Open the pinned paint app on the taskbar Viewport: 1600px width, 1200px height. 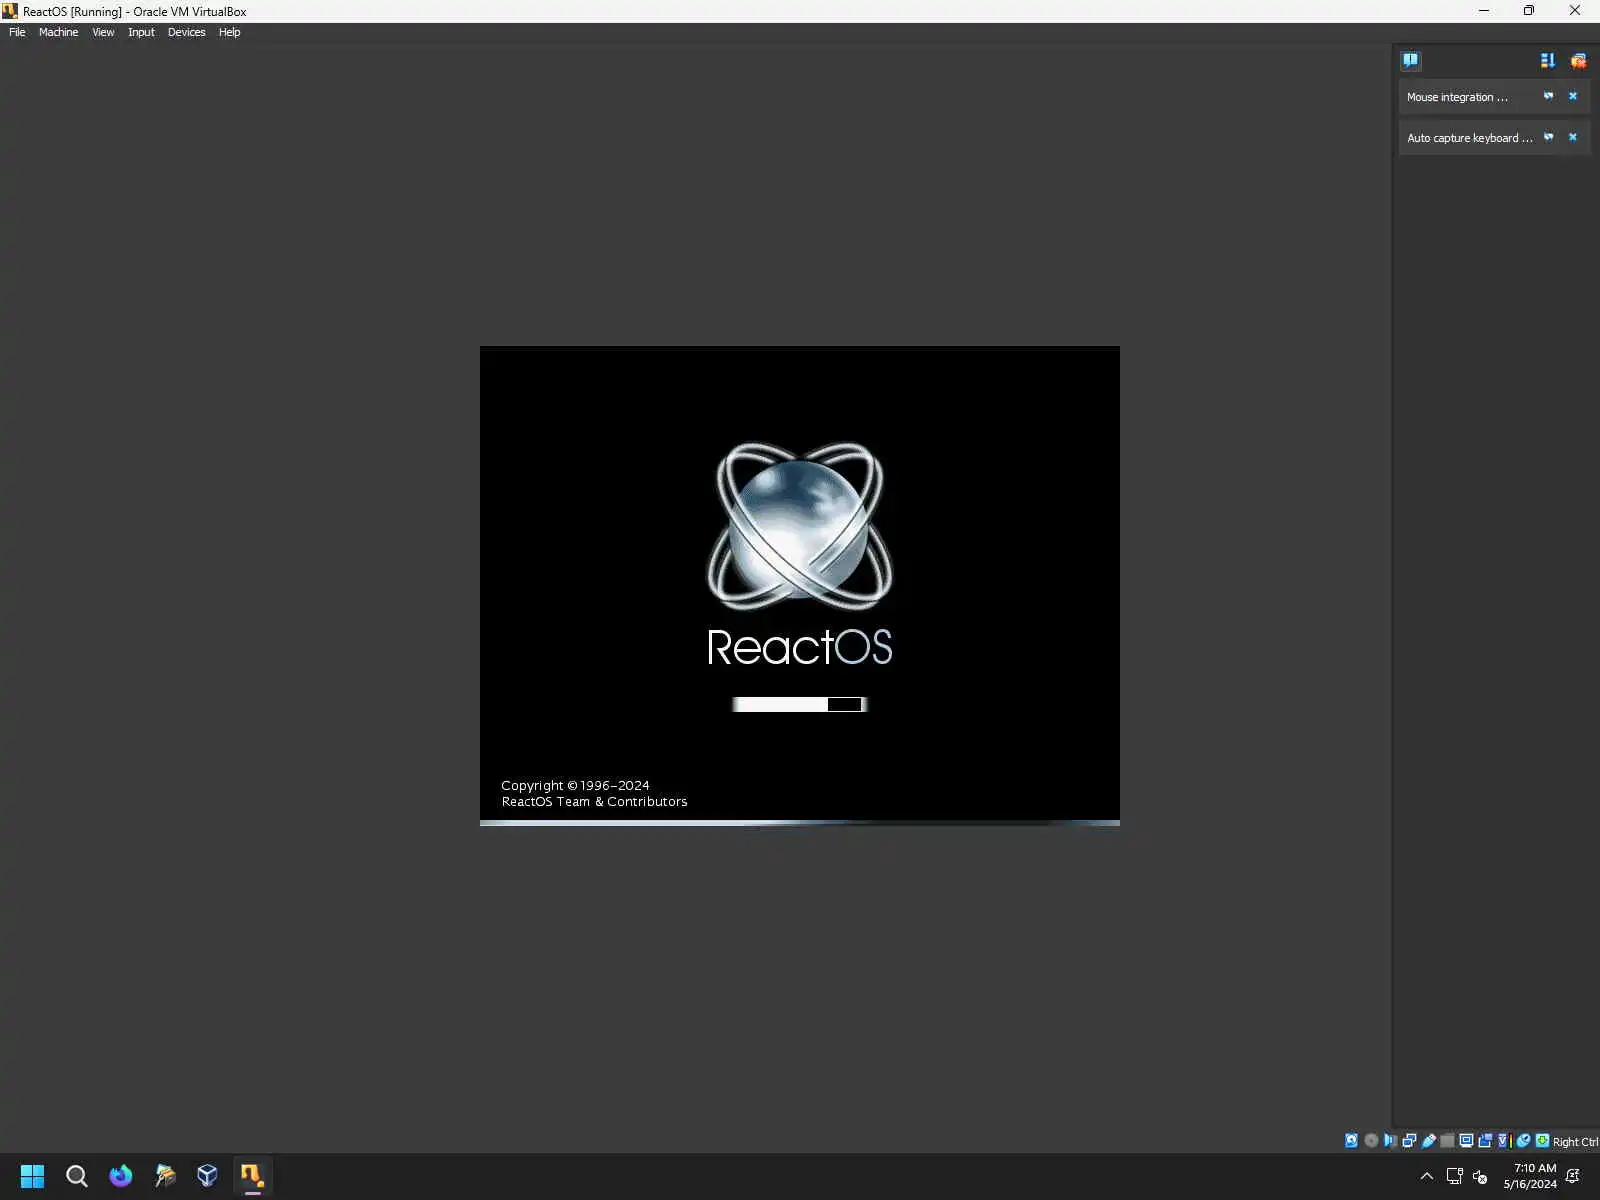coord(165,1176)
